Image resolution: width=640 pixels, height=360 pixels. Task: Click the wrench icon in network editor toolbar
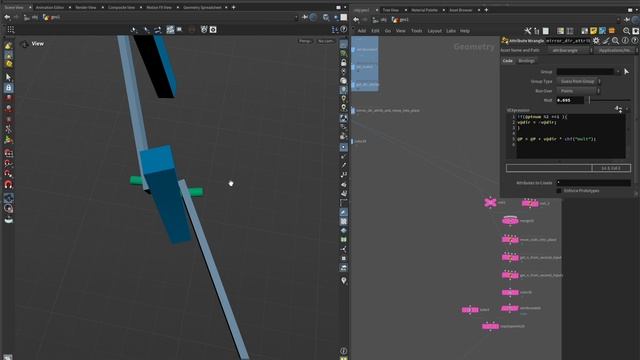(528, 31)
